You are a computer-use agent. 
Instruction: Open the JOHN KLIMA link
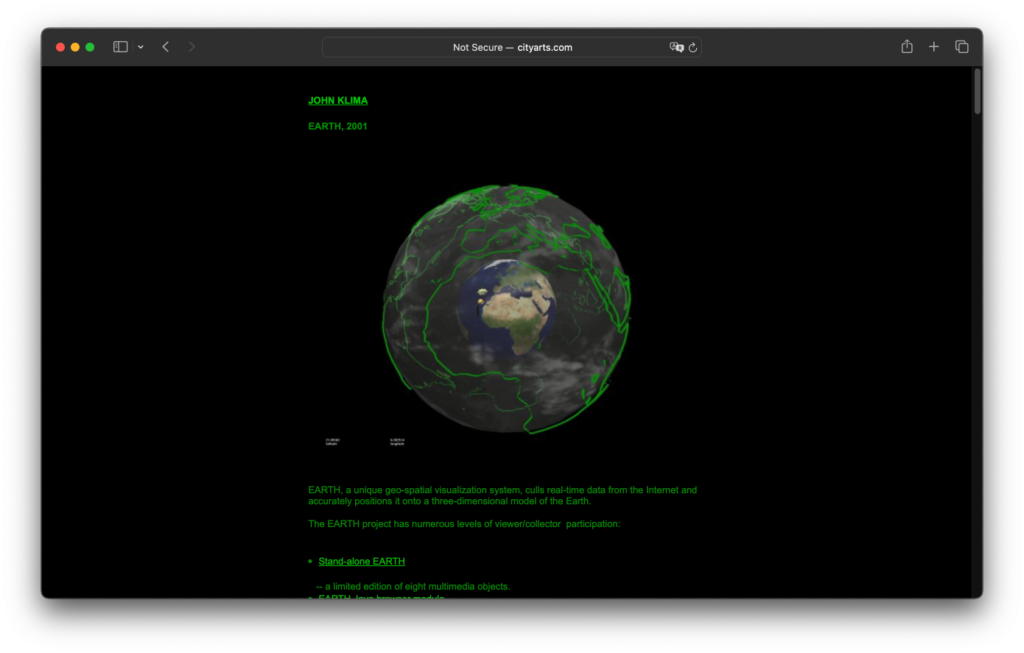coord(338,100)
